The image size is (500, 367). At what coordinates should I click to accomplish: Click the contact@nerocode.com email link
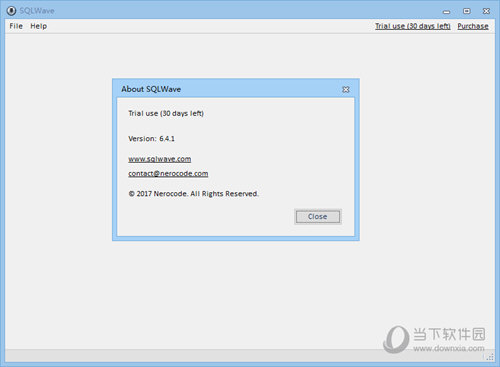168,173
